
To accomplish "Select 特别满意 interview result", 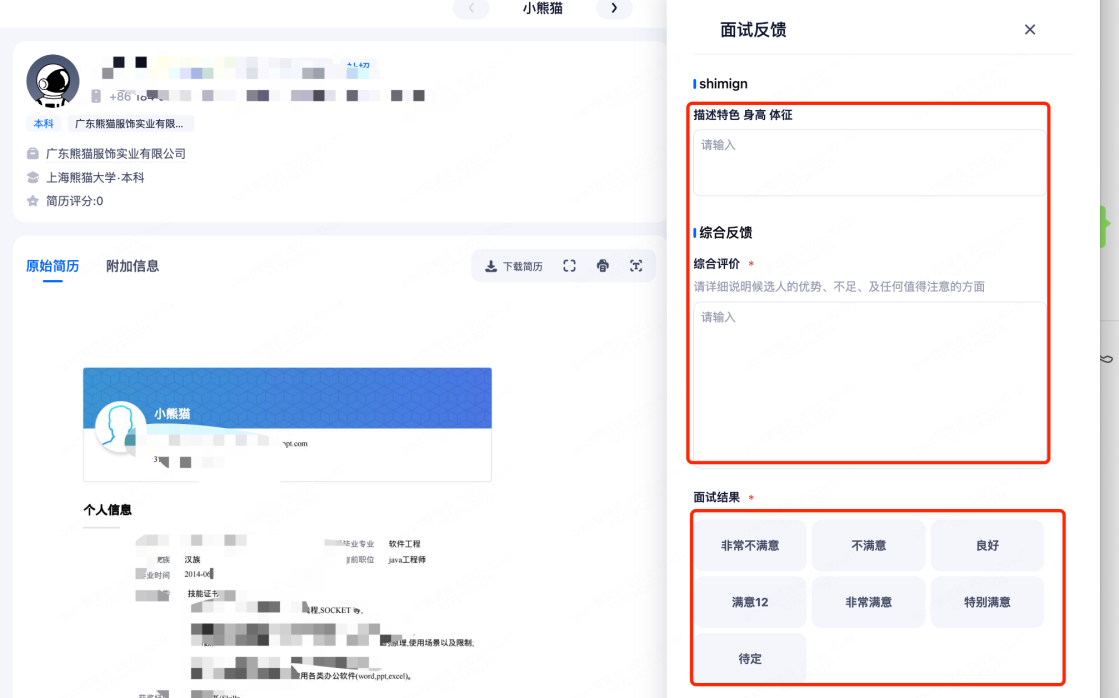I will pyautogui.click(x=987, y=602).
